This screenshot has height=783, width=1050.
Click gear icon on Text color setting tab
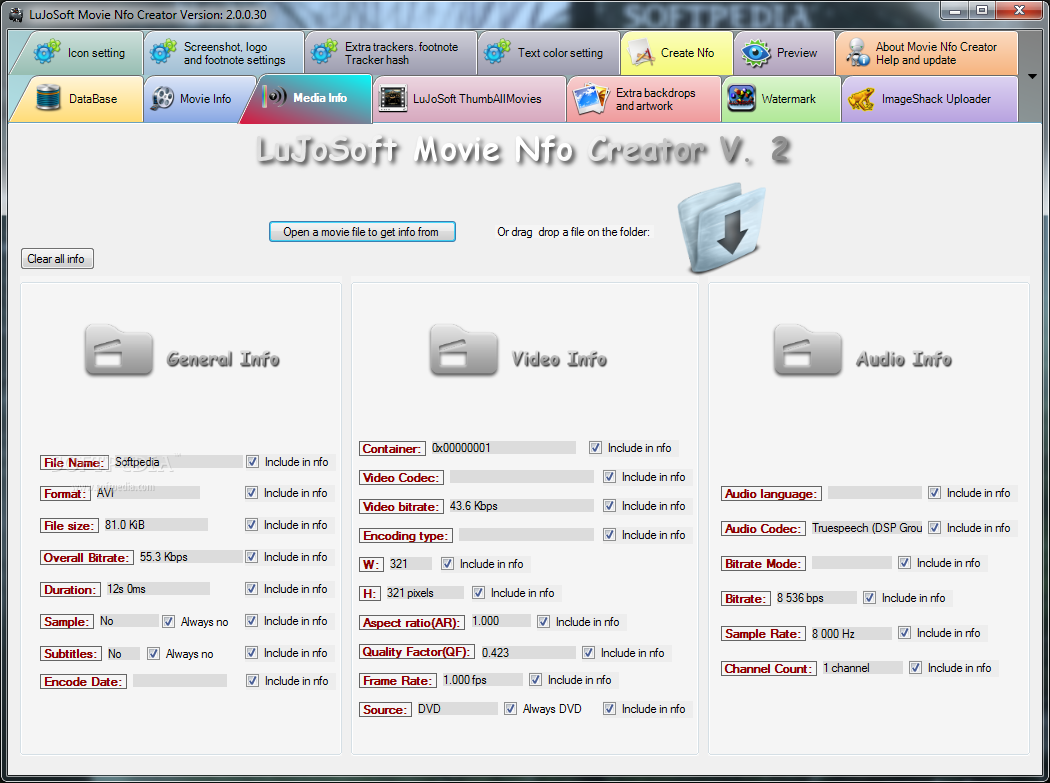pyautogui.click(x=497, y=52)
